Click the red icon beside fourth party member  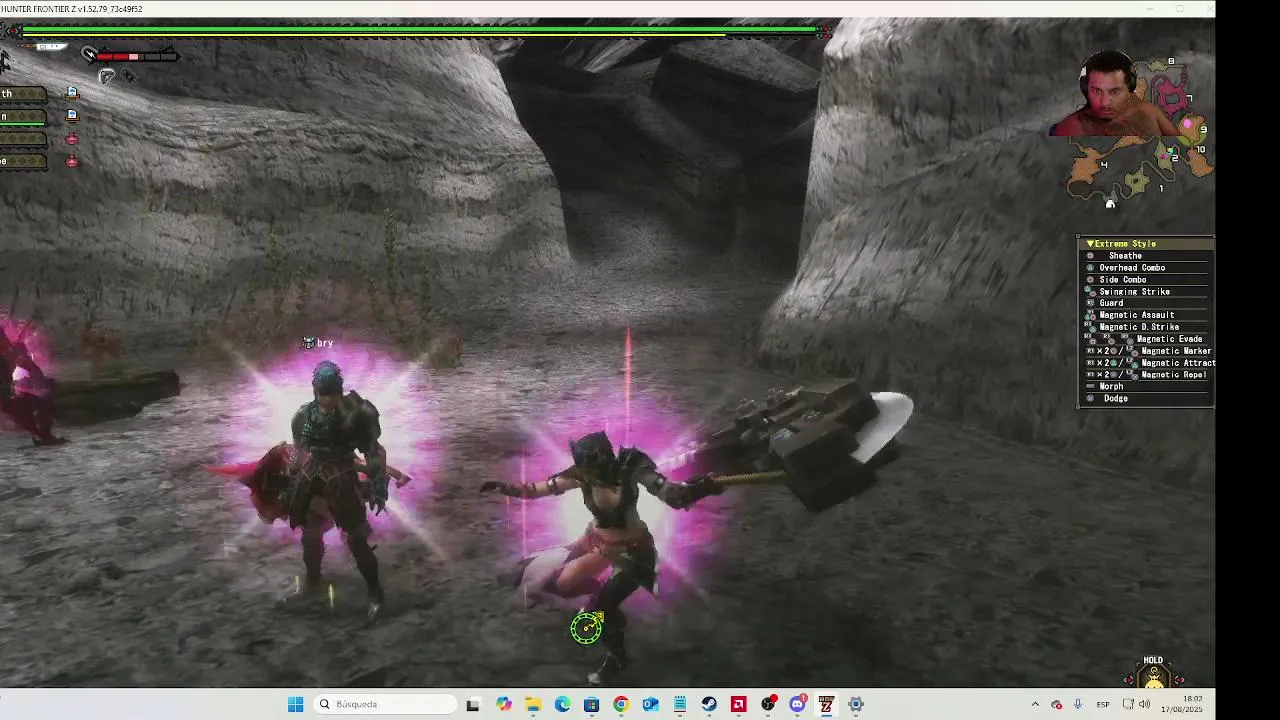(72, 160)
